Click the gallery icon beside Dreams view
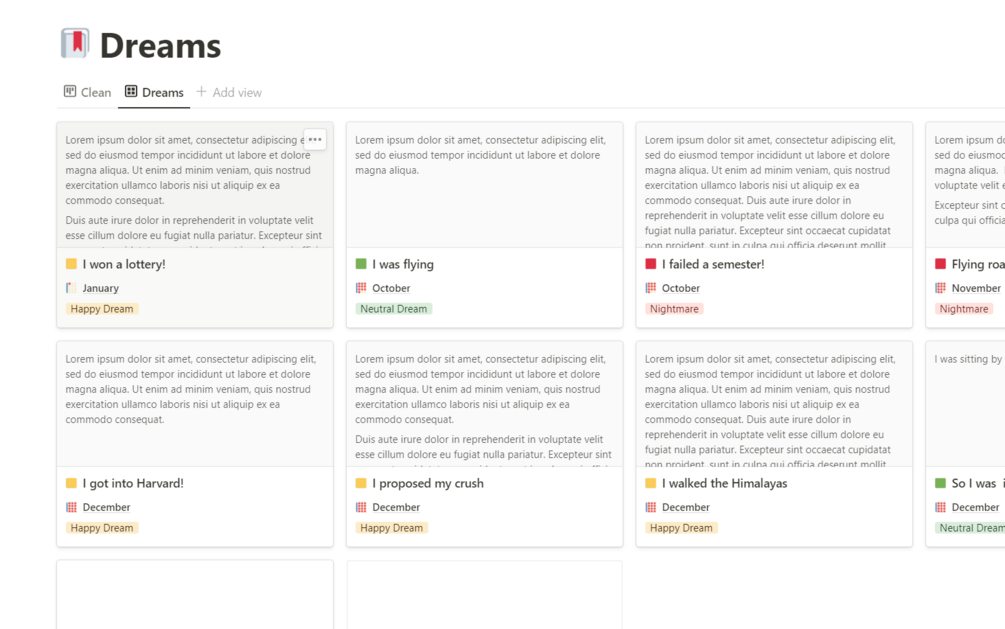 [130, 92]
